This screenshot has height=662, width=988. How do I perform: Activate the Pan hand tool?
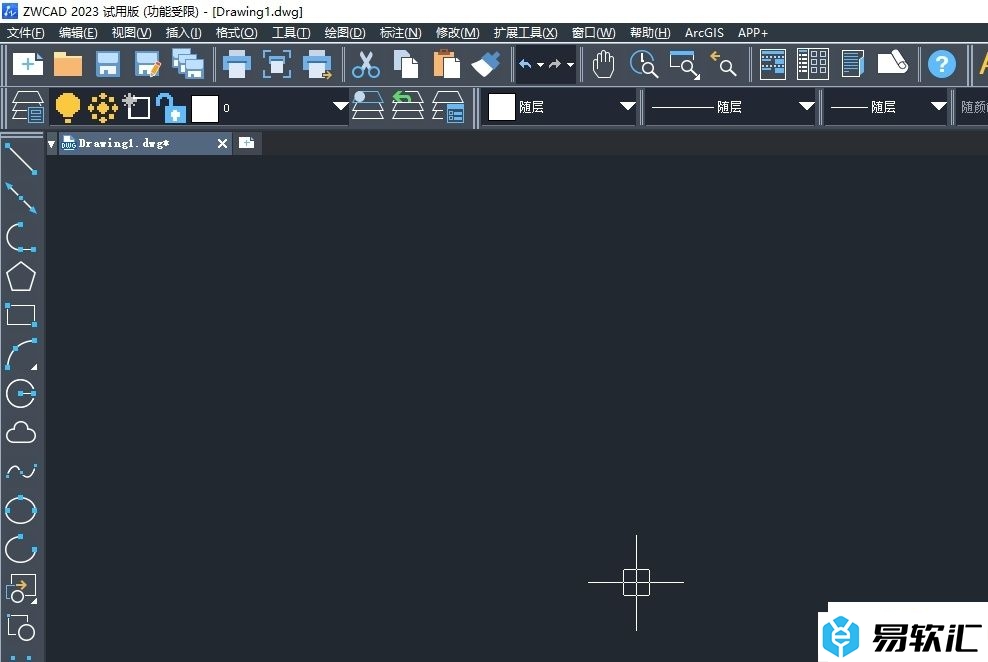(603, 64)
